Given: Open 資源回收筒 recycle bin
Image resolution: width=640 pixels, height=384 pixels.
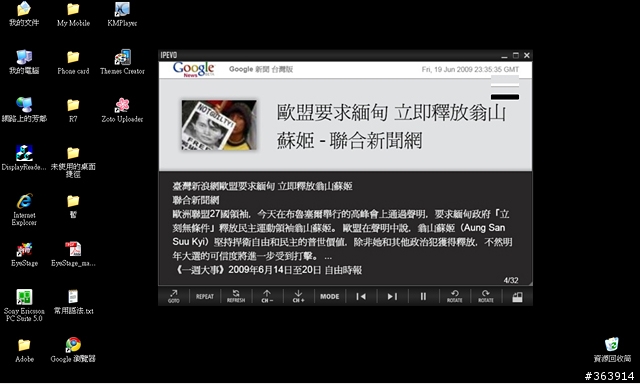Looking at the screenshot, I should click(x=612, y=350).
